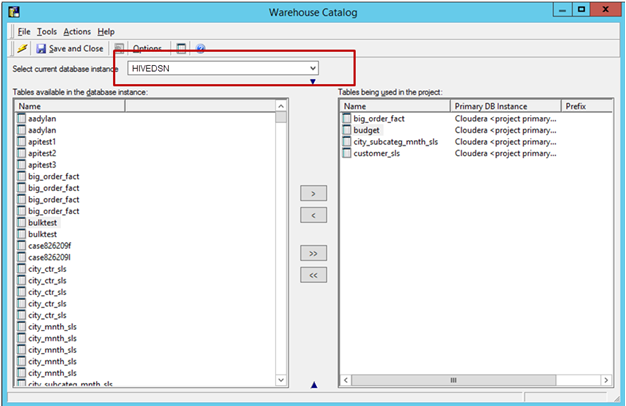Select budget in project tables list
Screen dimensions: 626x406
pos(366,130)
